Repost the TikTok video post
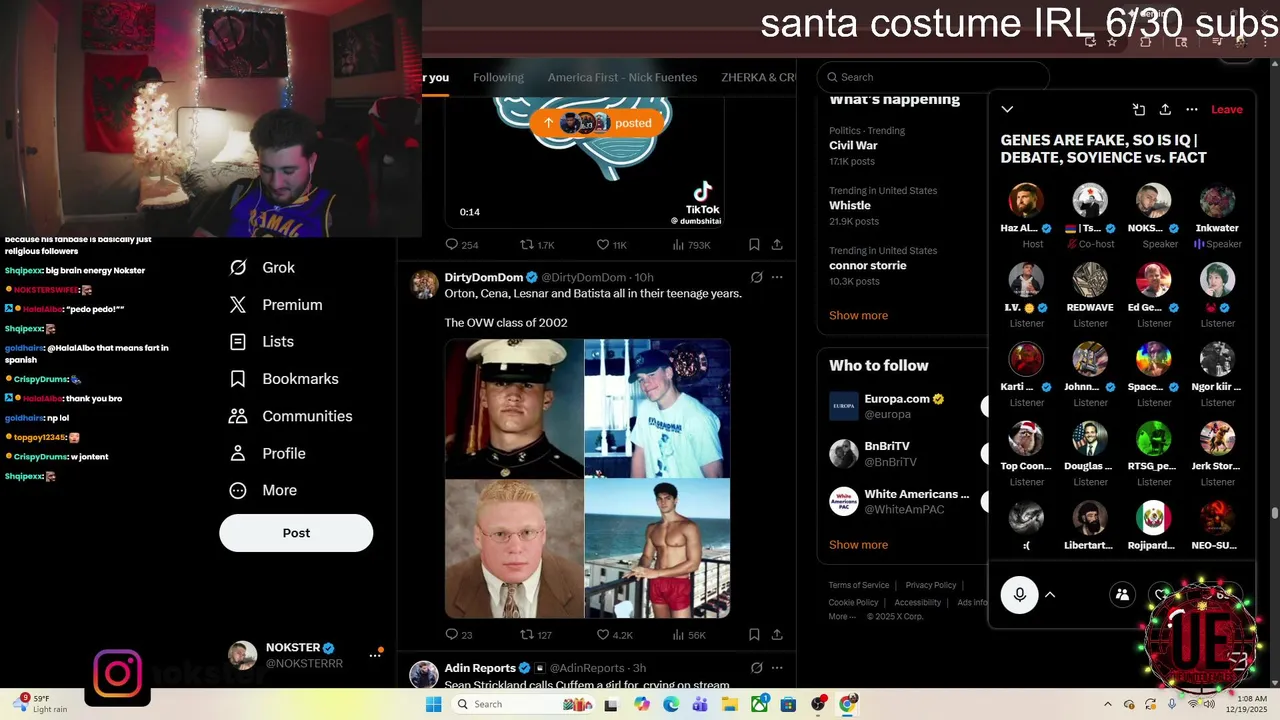 [537, 245]
